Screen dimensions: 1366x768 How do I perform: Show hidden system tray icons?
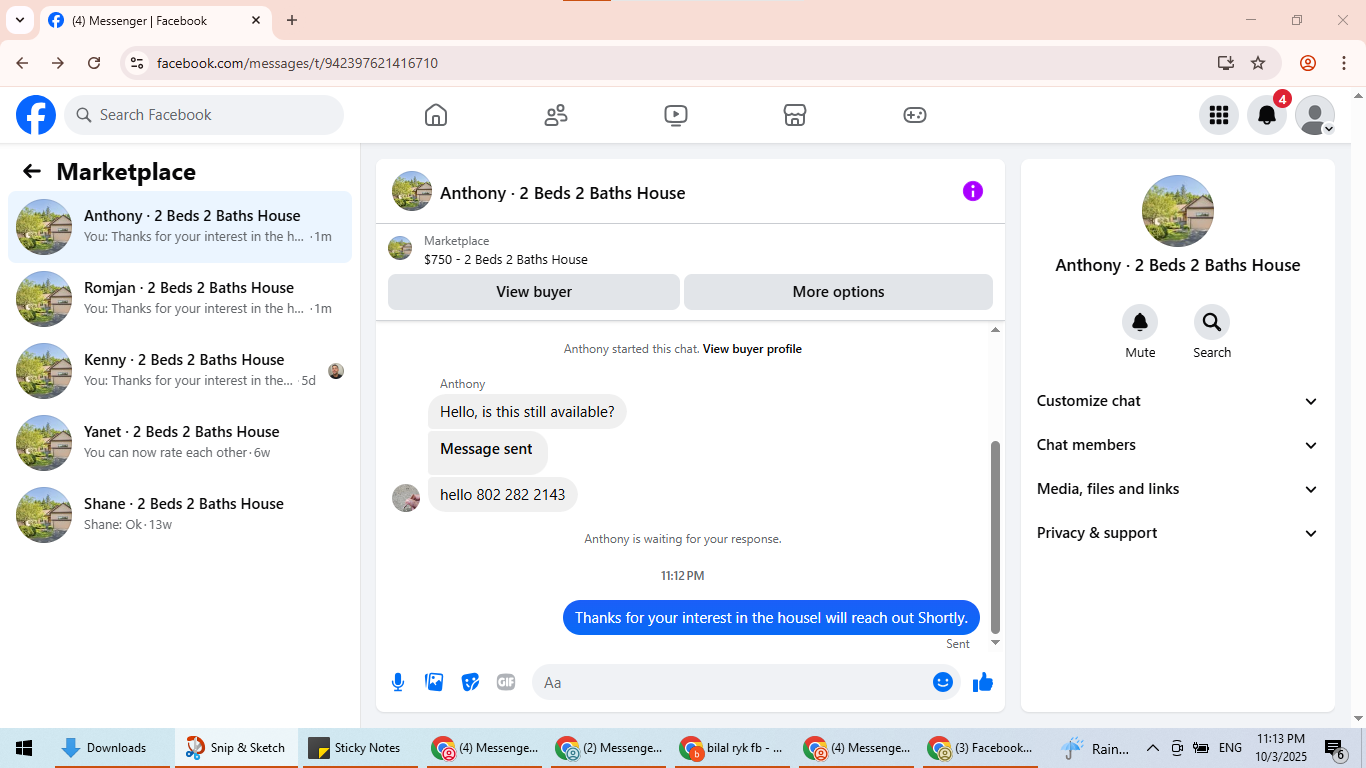tap(1152, 748)
